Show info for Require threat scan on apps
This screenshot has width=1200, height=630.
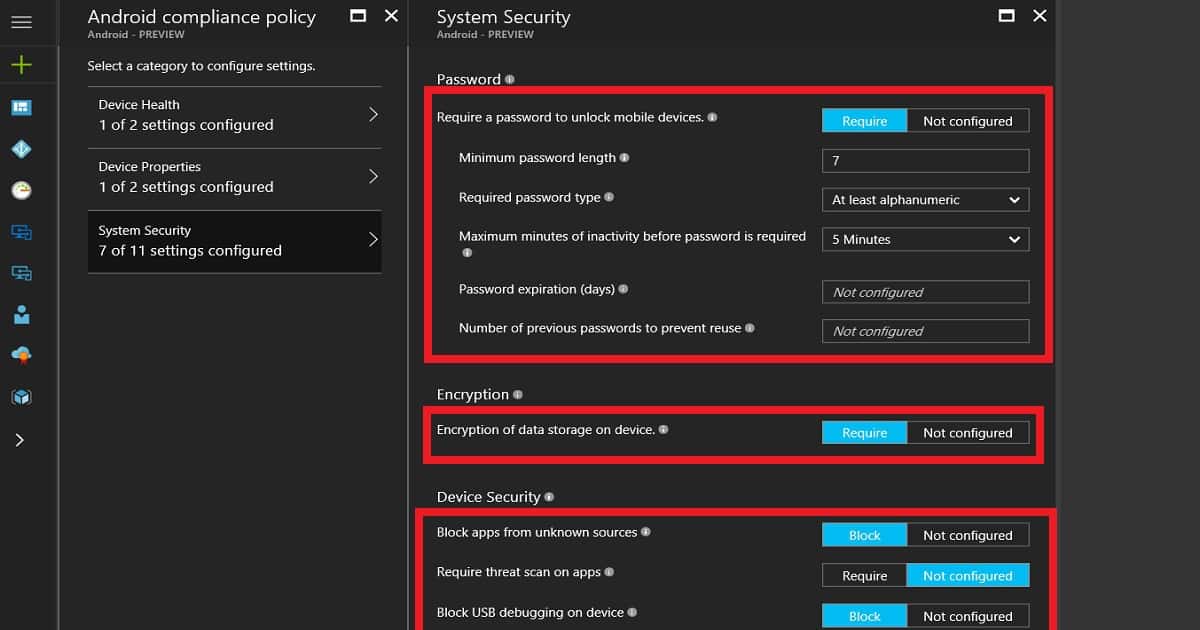coord(609,572)
